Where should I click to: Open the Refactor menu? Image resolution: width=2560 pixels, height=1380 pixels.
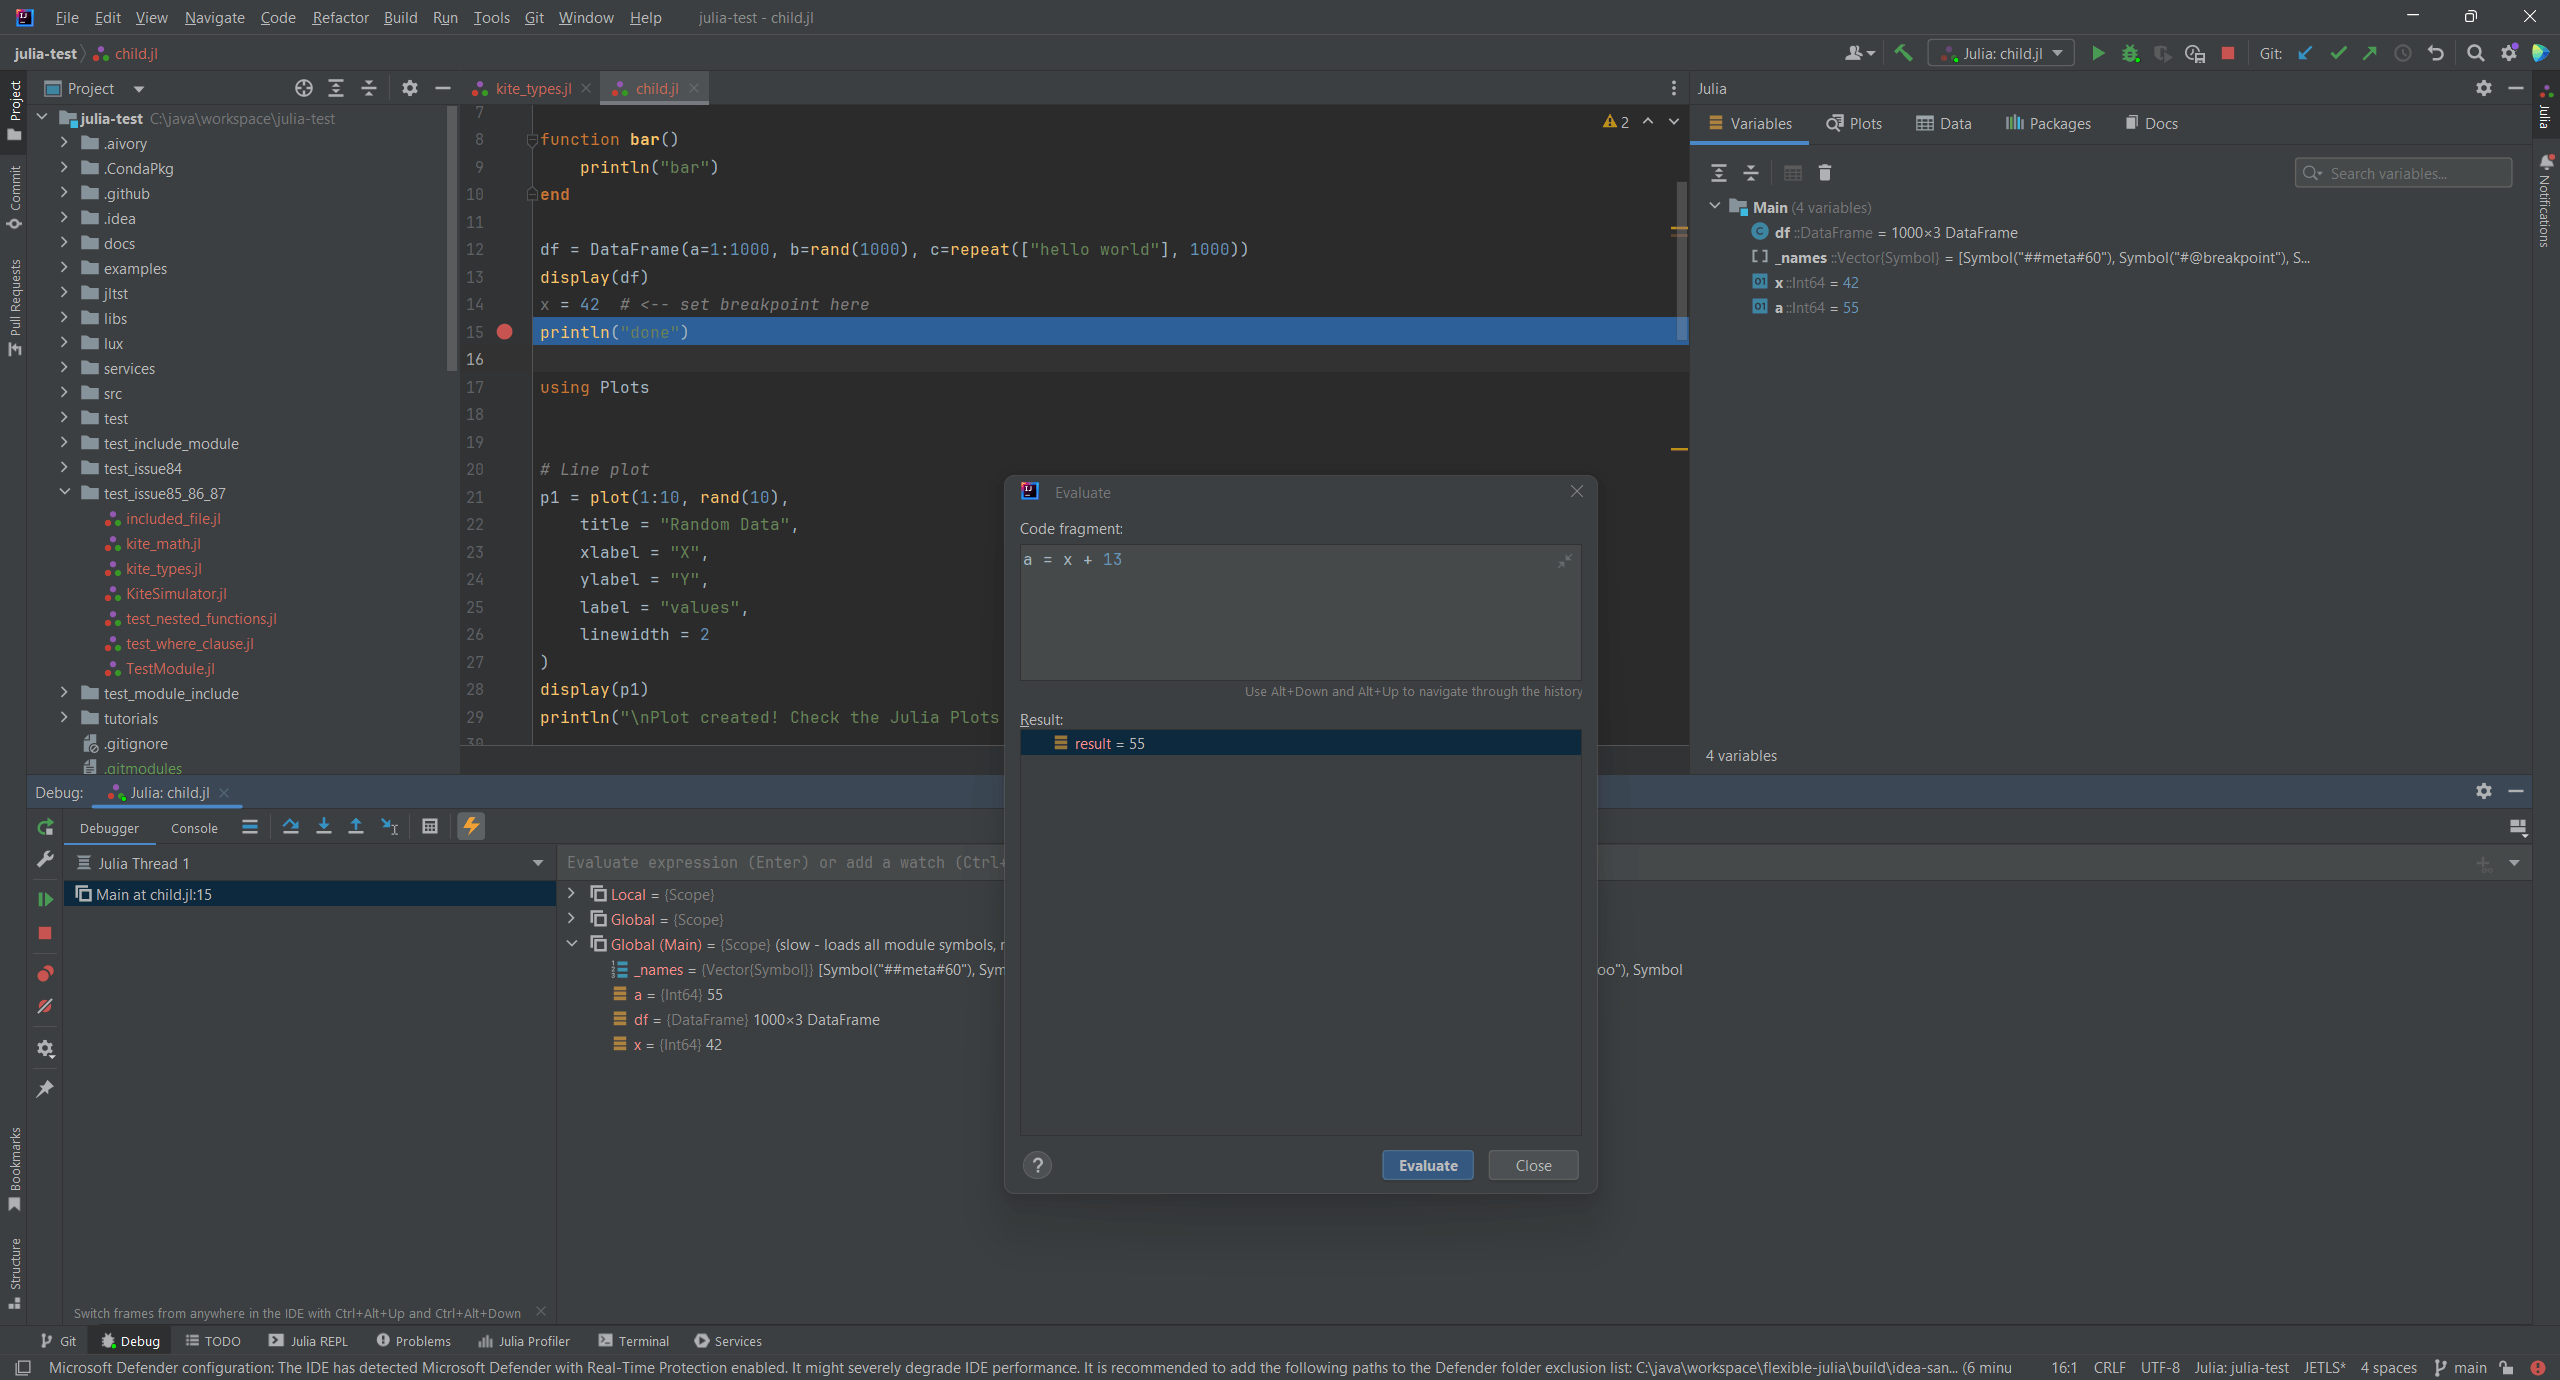pos(340,17)
